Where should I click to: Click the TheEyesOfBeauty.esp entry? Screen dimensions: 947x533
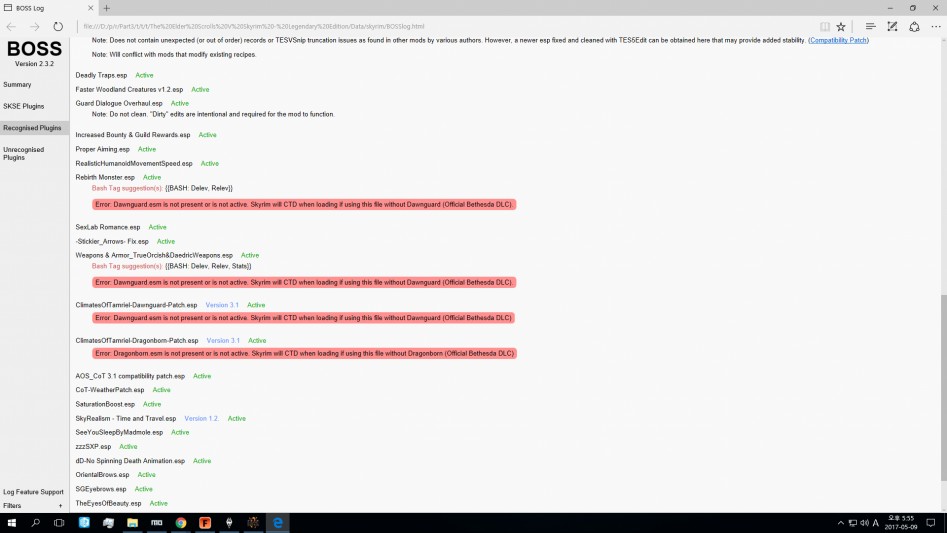(x=108, y=503)
